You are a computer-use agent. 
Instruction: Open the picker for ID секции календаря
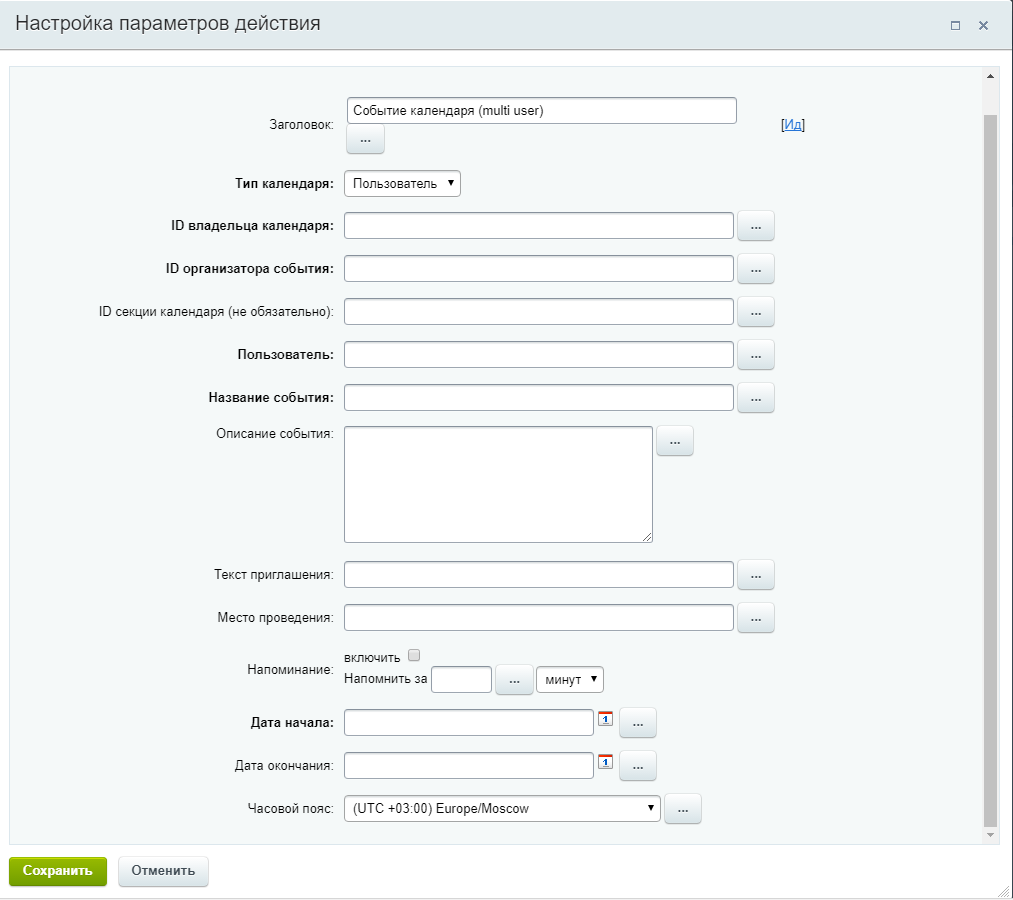tap(755, 311)
